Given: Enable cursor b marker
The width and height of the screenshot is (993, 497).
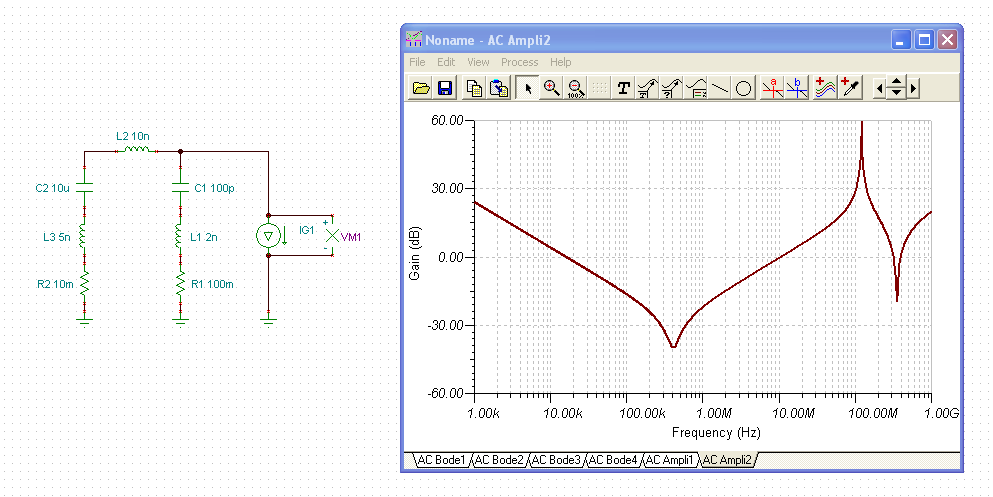Looking at the screenshot, I should coord(797,88).
